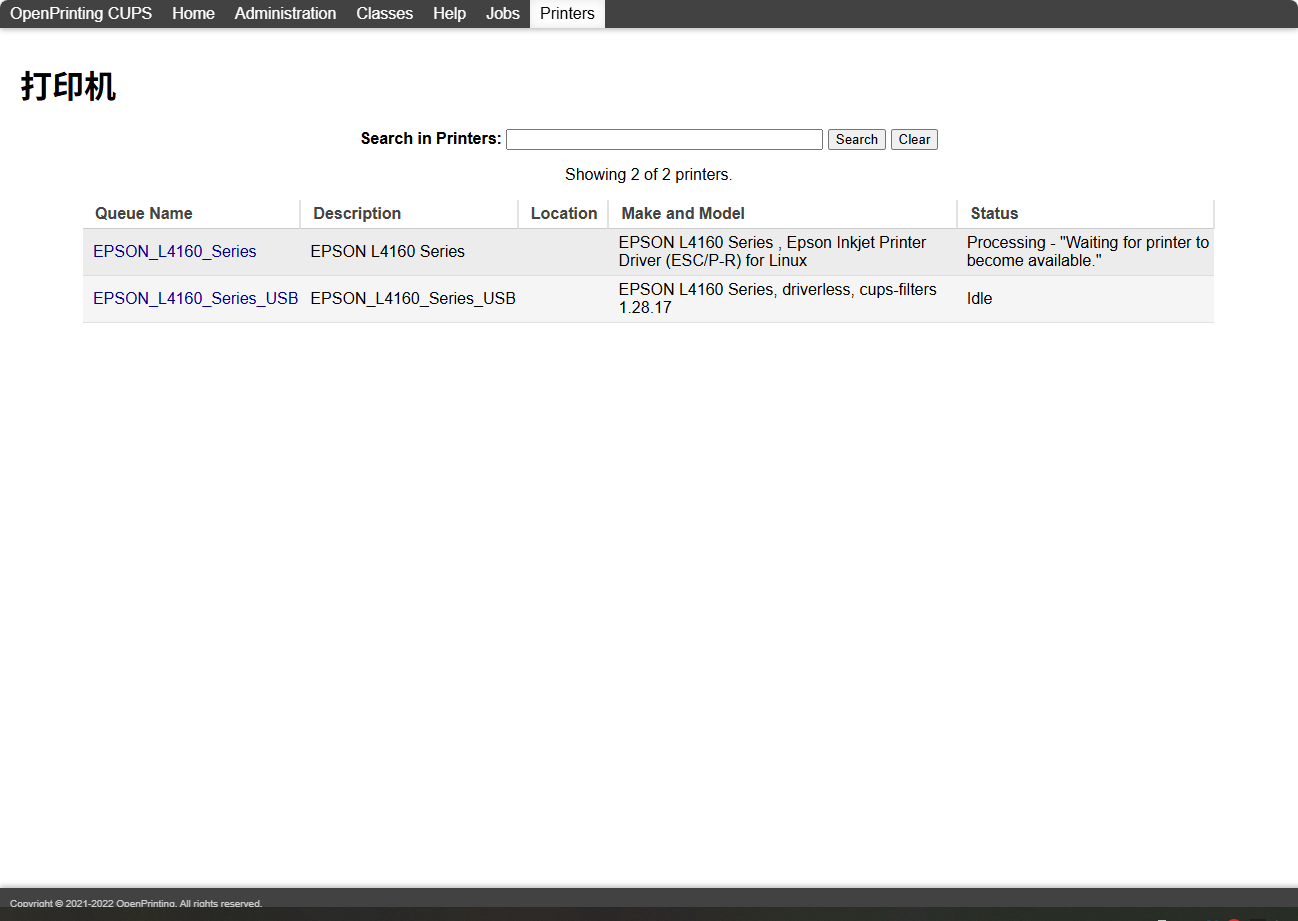Screen dimensions: 1298x921
Task: Open the EPSON_L4160_Series printer queue
Action: 174,251
